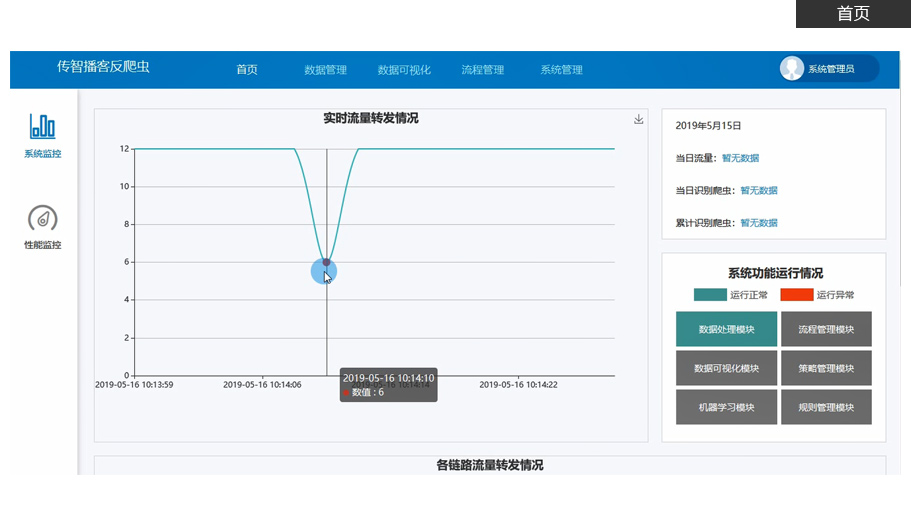Select 流程管理 in the top navigation
The width and height of the screenshot is (911, 525).
point(483,70)
